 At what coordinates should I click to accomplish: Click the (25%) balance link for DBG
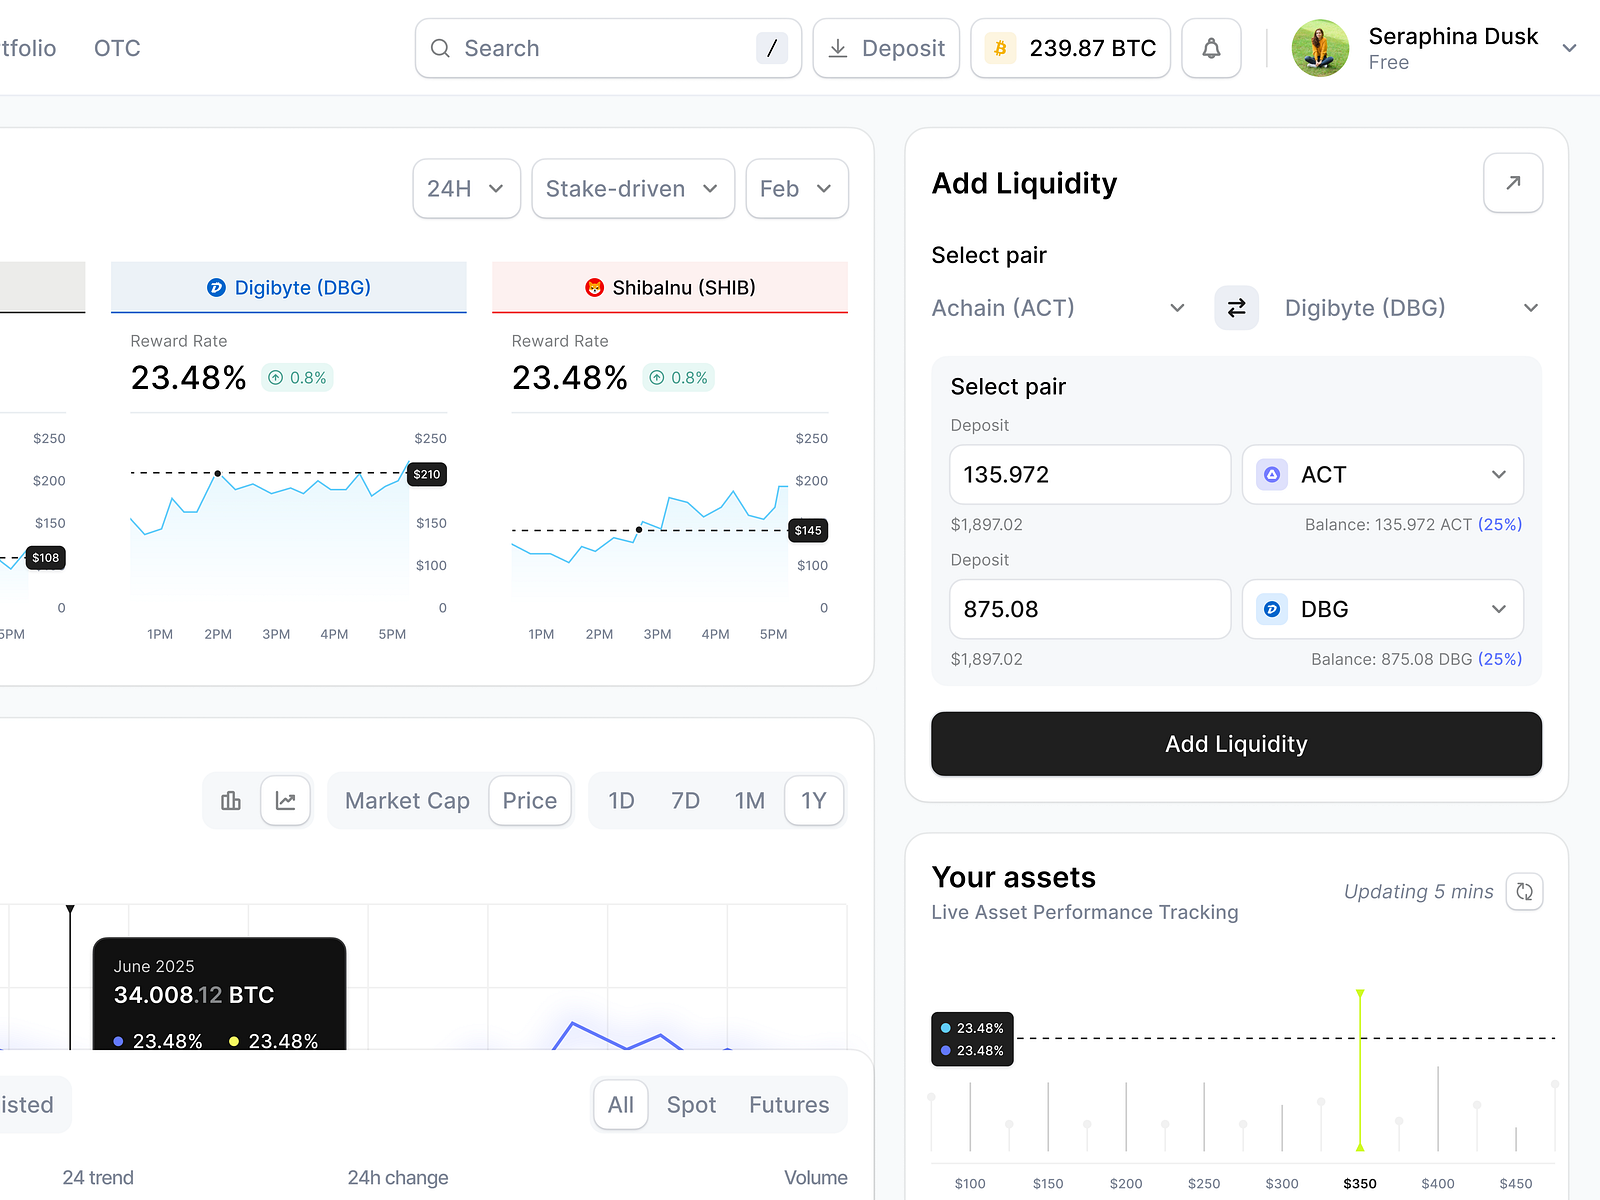coord(1500,659)
